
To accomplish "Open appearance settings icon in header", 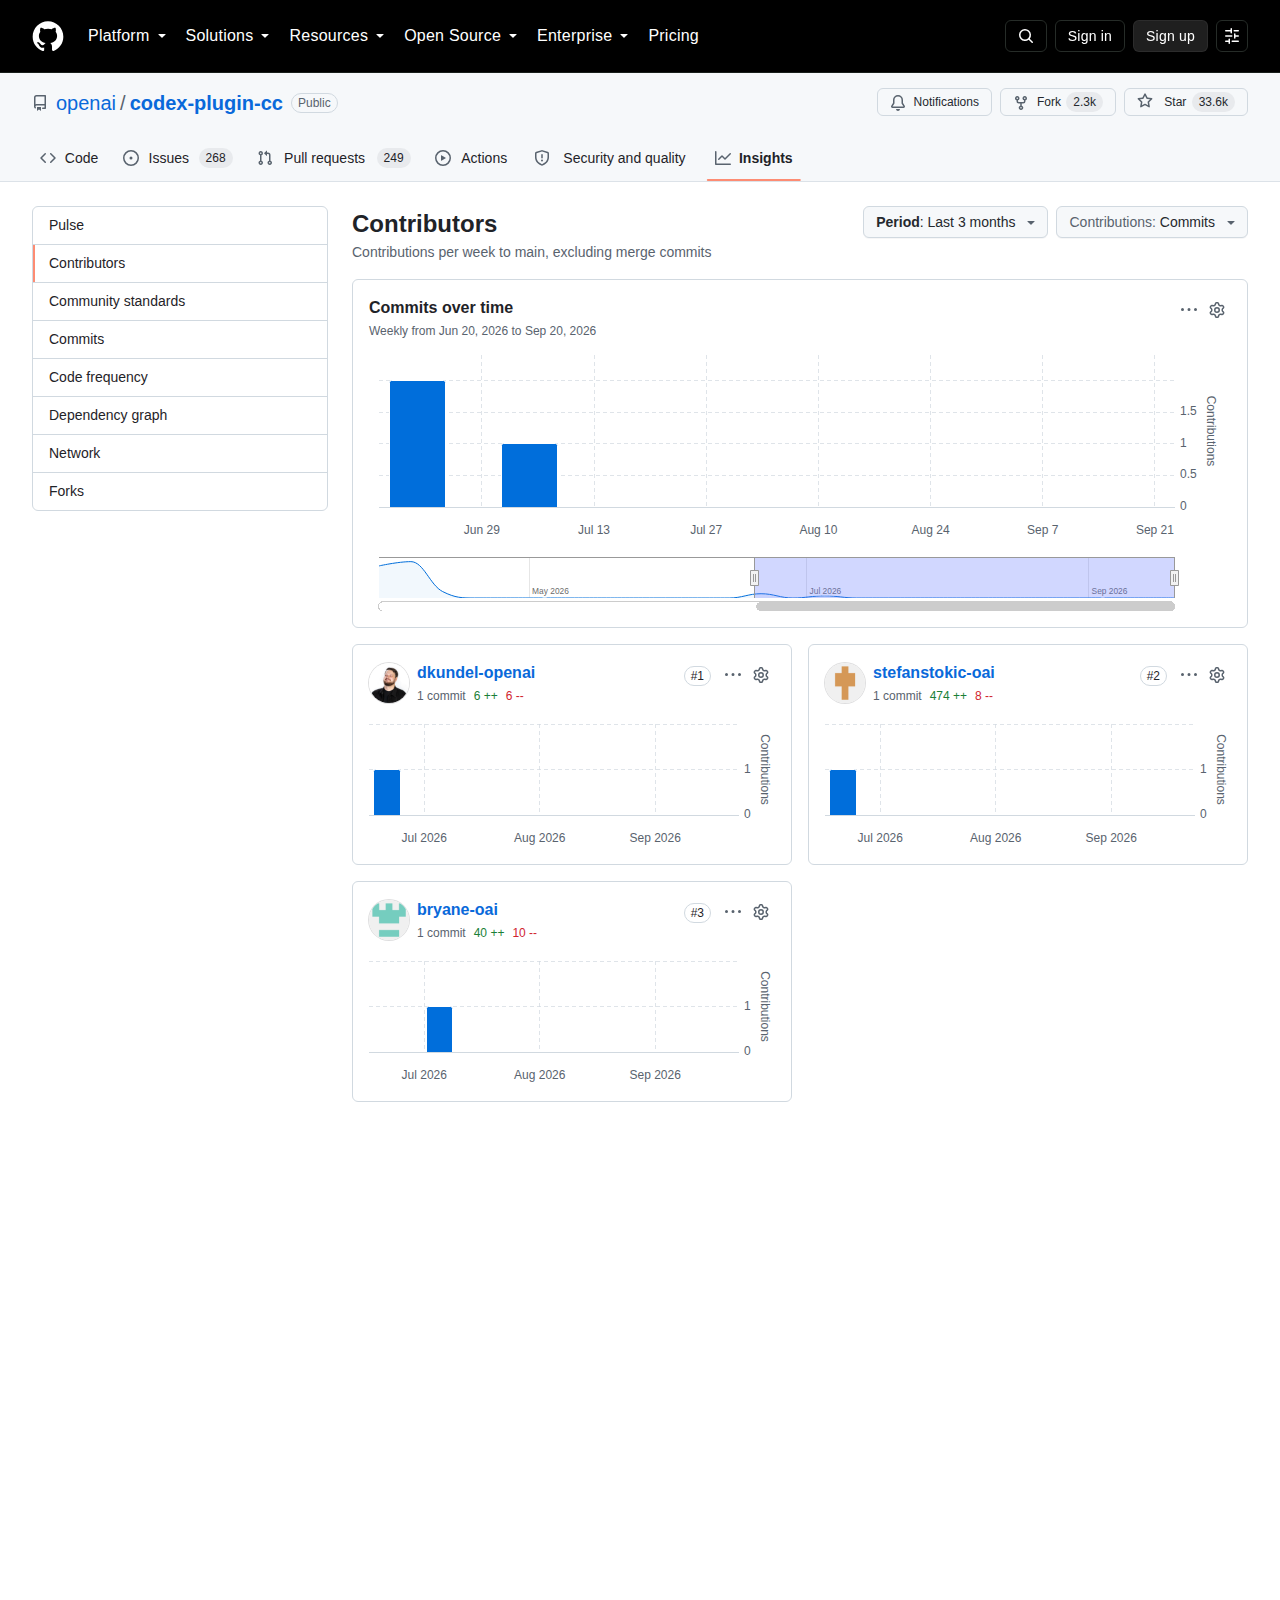I will pyautogui.click(x=1232, y=36).
